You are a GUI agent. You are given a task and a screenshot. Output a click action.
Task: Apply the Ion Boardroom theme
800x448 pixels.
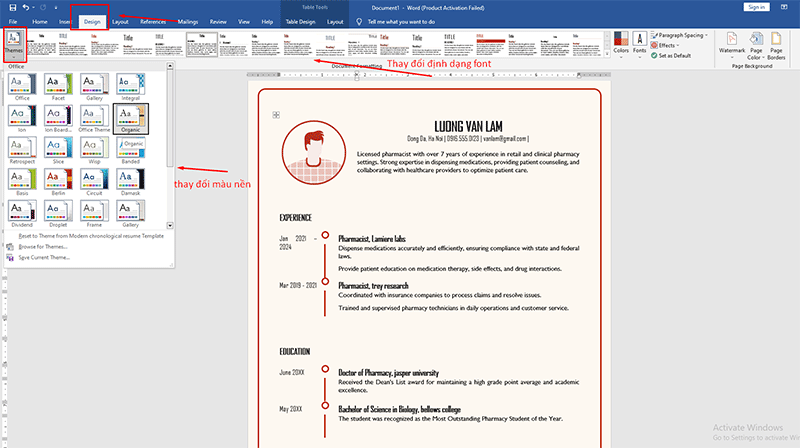(x=58, y=118)
